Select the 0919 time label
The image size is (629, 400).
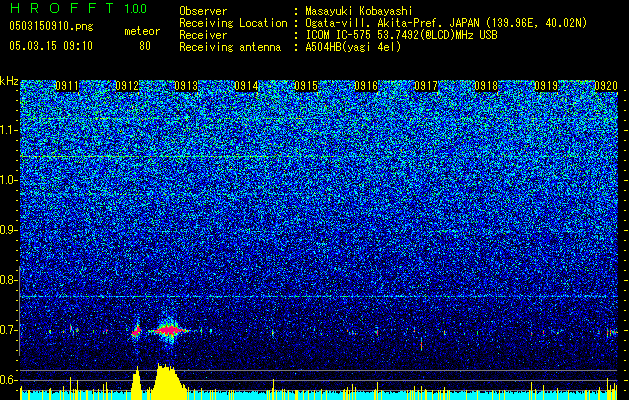point(546,86)
